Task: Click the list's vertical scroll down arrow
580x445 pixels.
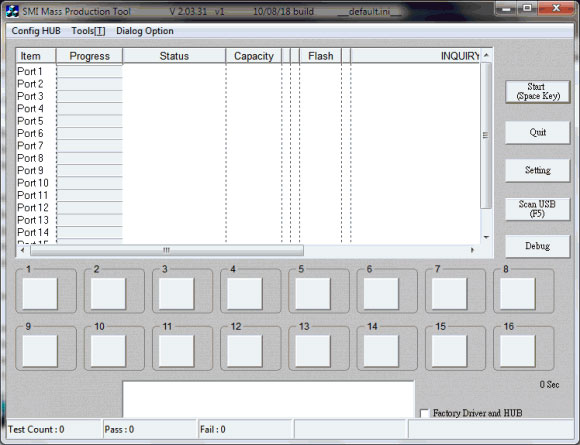Action: pos(486,237)
